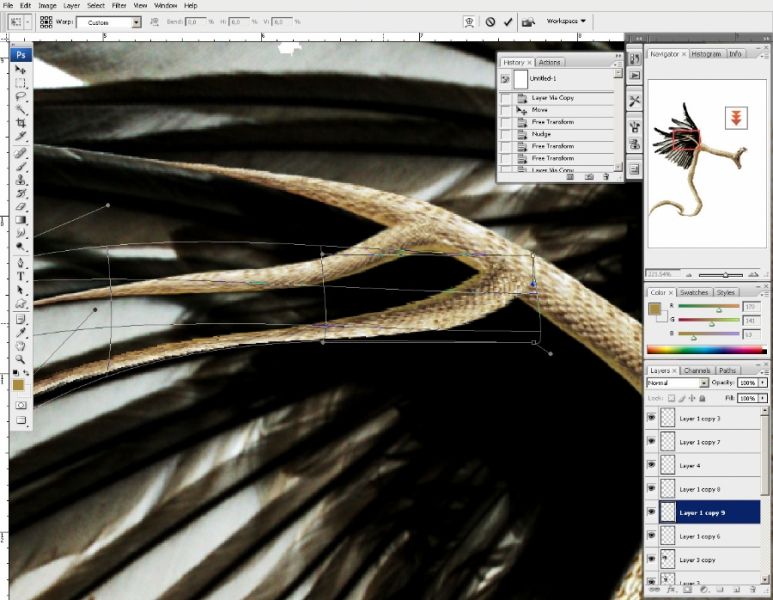Viewport: 773px width, 600px height.
Task: Click the foreground color swatch in toolbox
Action: (18, 385)
